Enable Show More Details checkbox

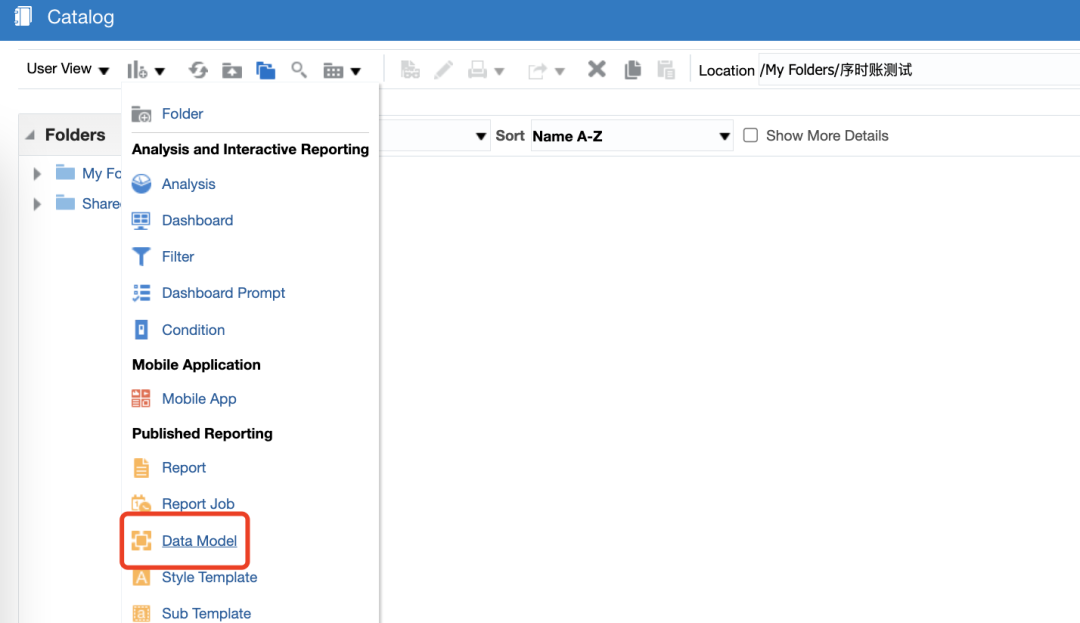[x=751, y=135]
